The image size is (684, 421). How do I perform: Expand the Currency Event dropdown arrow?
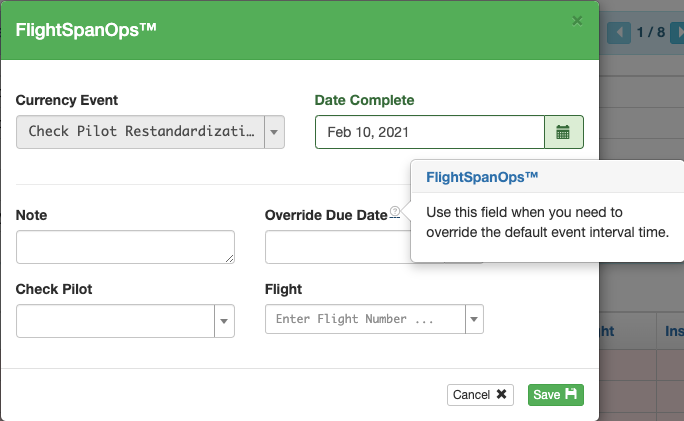[274, 132]
